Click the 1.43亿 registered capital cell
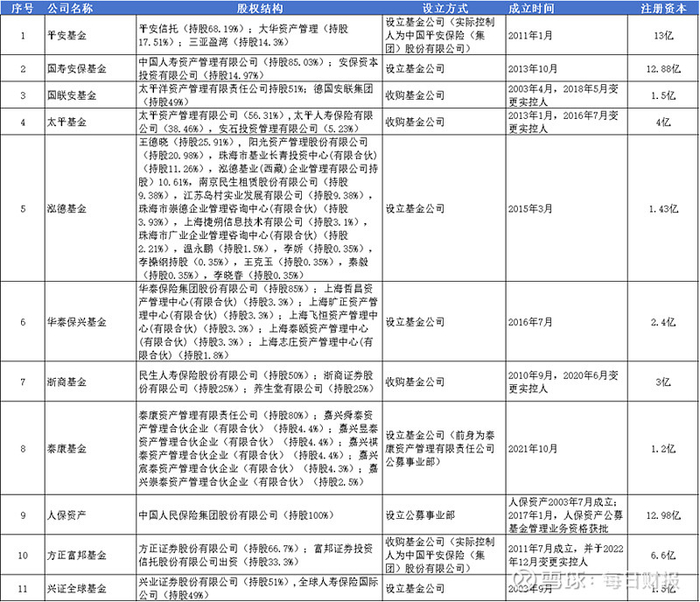 coord(663,208)
